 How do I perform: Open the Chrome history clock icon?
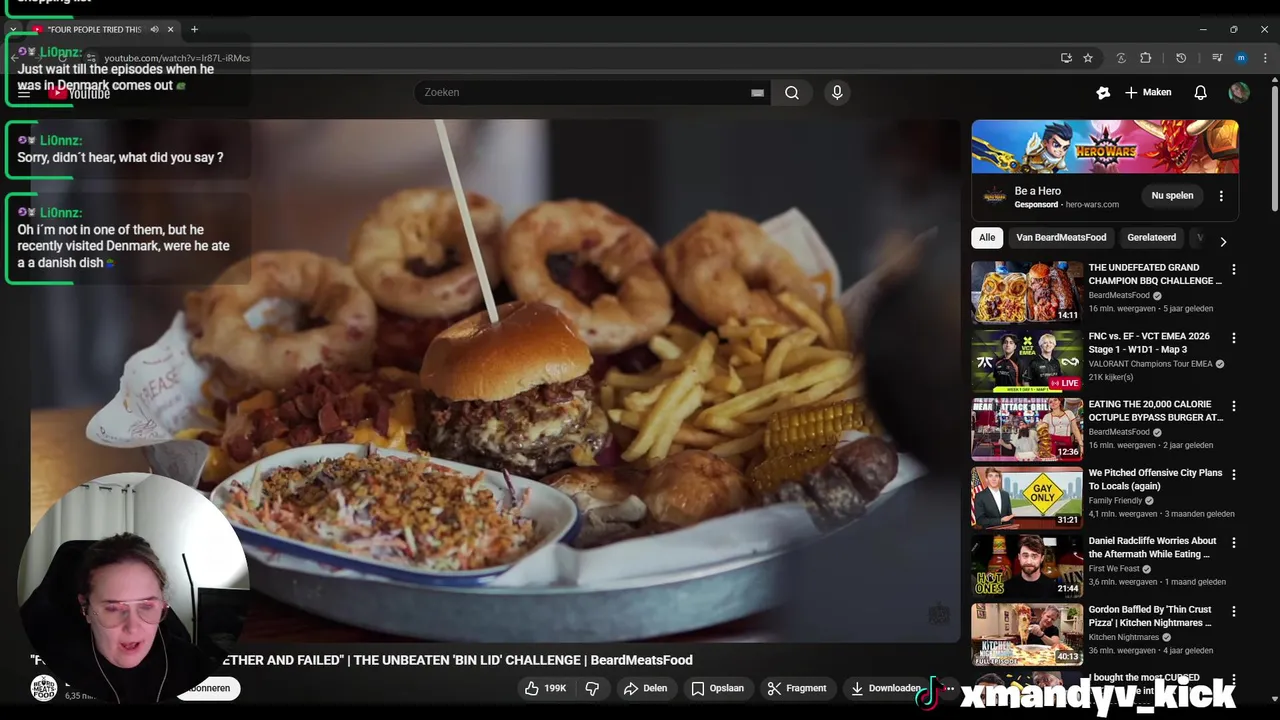[x=1181, y=58]
